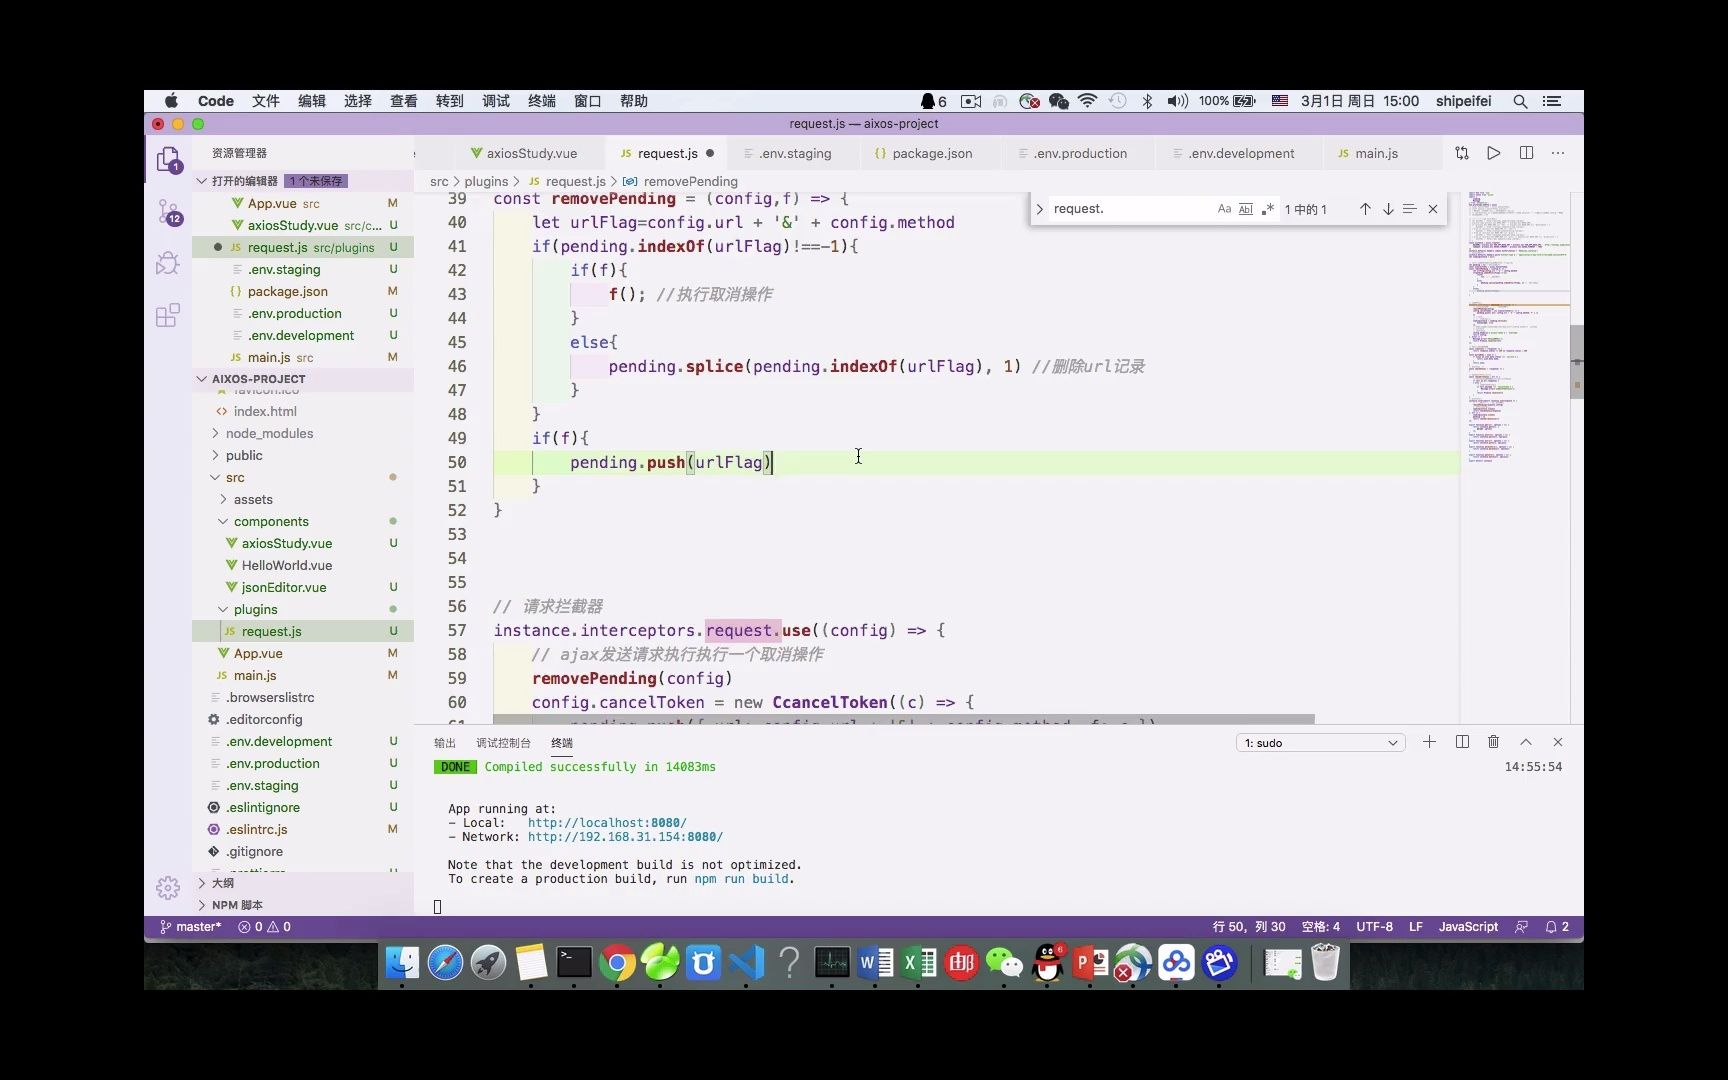The width and height of the screenshot is (1728, 1080).
Task: Toggle Match Case in find widget
Action: pyautogui.click(x=1224, y=209)
